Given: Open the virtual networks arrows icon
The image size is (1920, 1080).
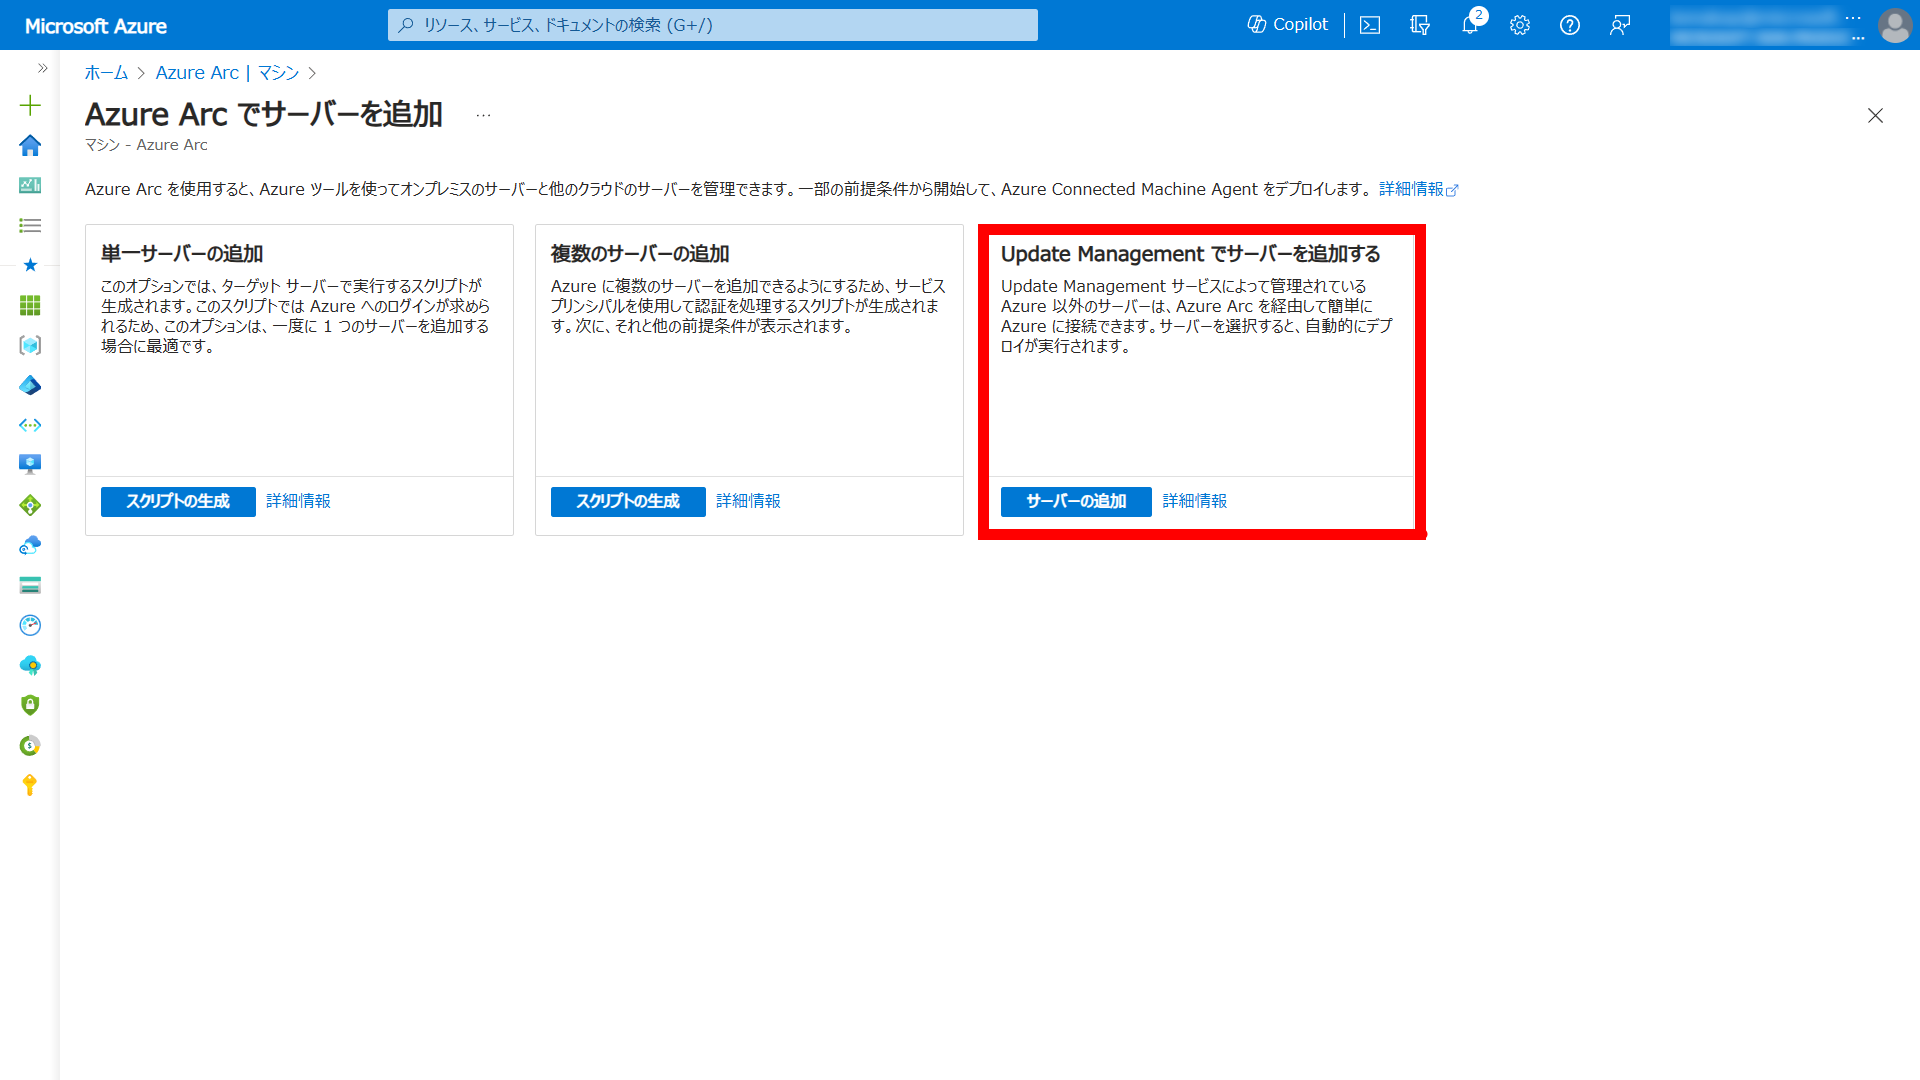Looking at the screenshot, I should pyautogui.click(x=30, y=425).
